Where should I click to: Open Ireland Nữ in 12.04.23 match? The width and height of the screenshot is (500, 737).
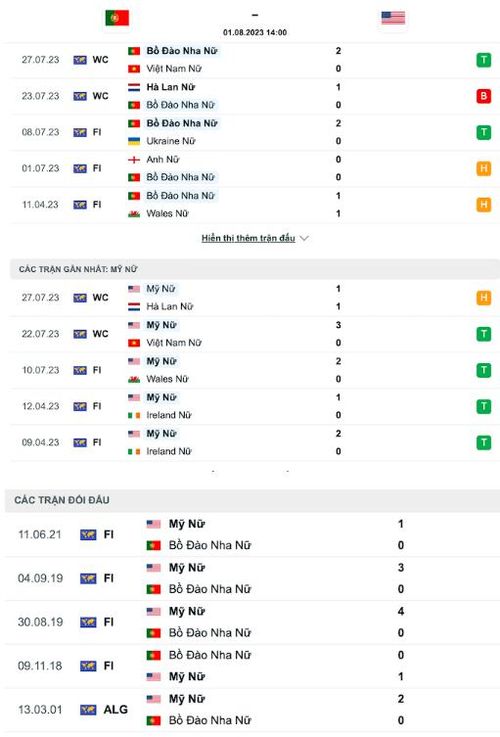click(169, 415)
